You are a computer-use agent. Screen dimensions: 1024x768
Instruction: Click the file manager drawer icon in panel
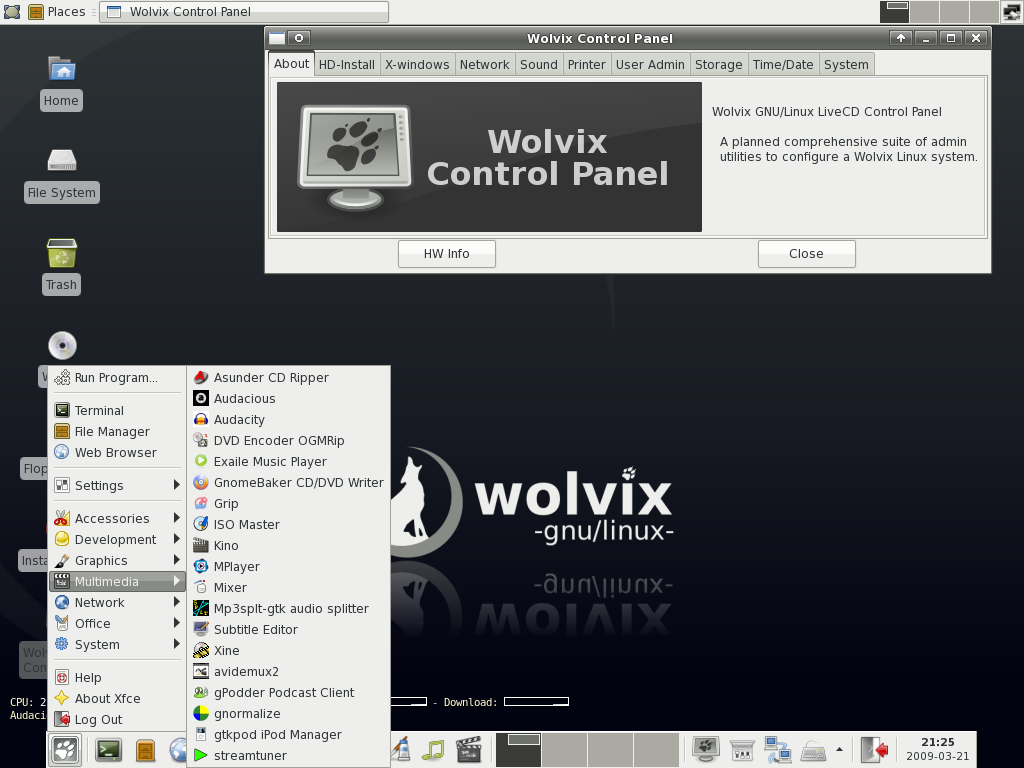pos(146,750)
